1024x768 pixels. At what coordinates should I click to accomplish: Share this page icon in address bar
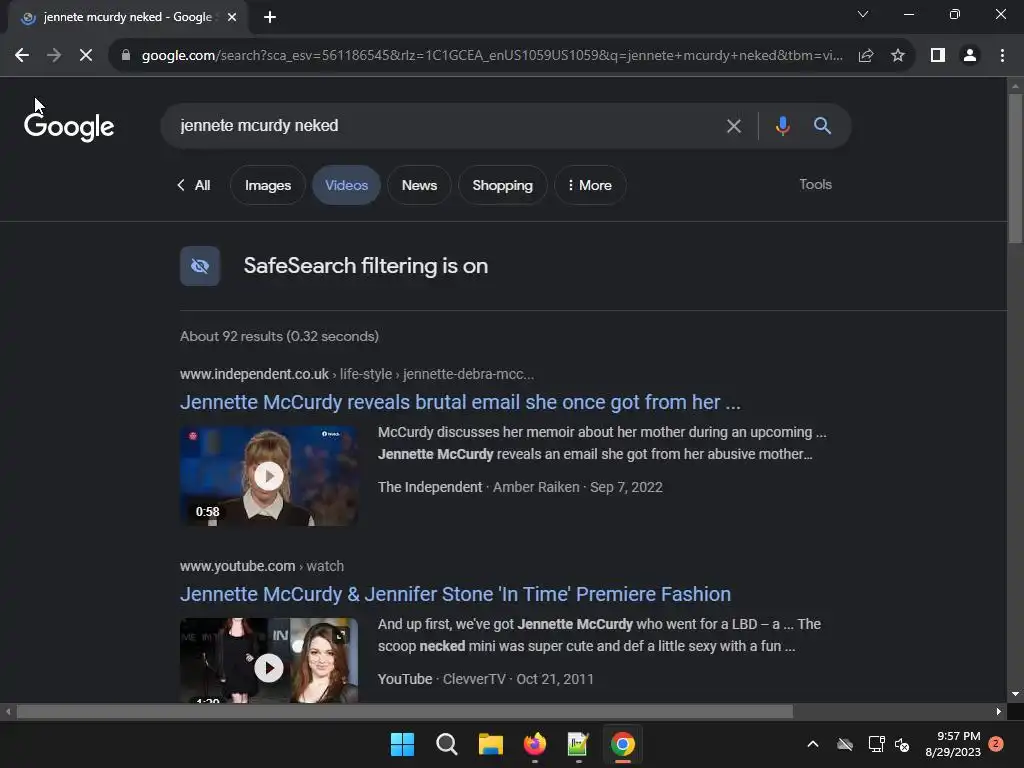click(866, 56)
